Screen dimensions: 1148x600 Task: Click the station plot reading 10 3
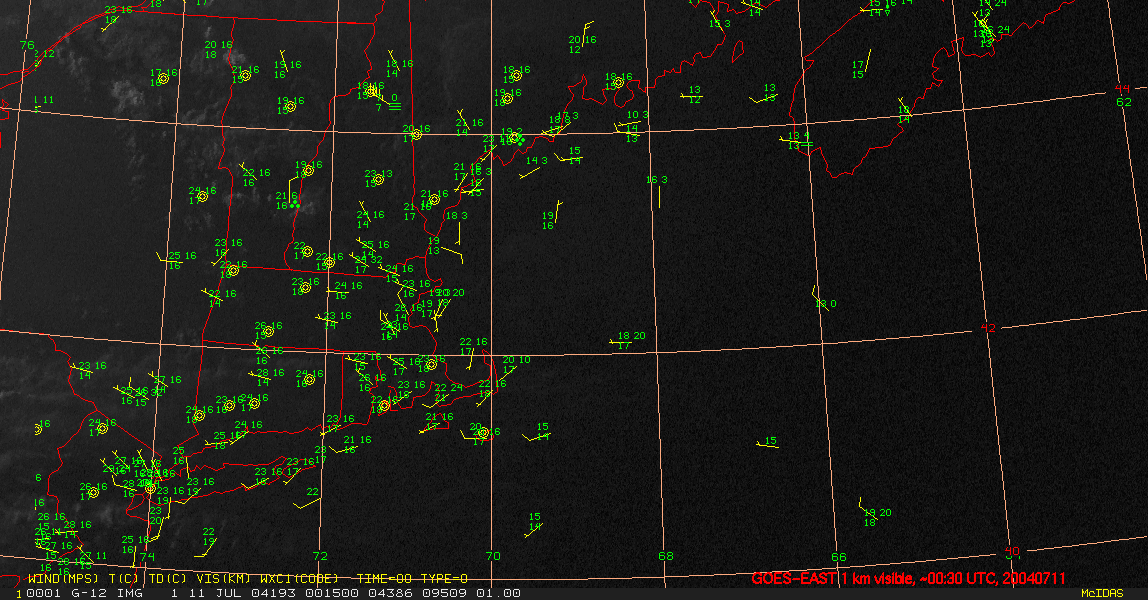click(x=637, y=115)
